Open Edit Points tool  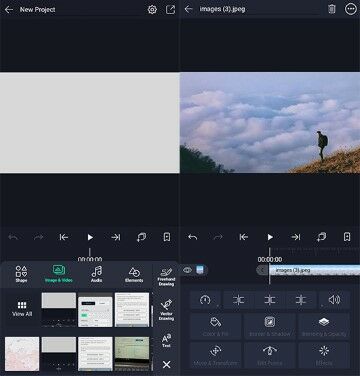coord(269,355)
